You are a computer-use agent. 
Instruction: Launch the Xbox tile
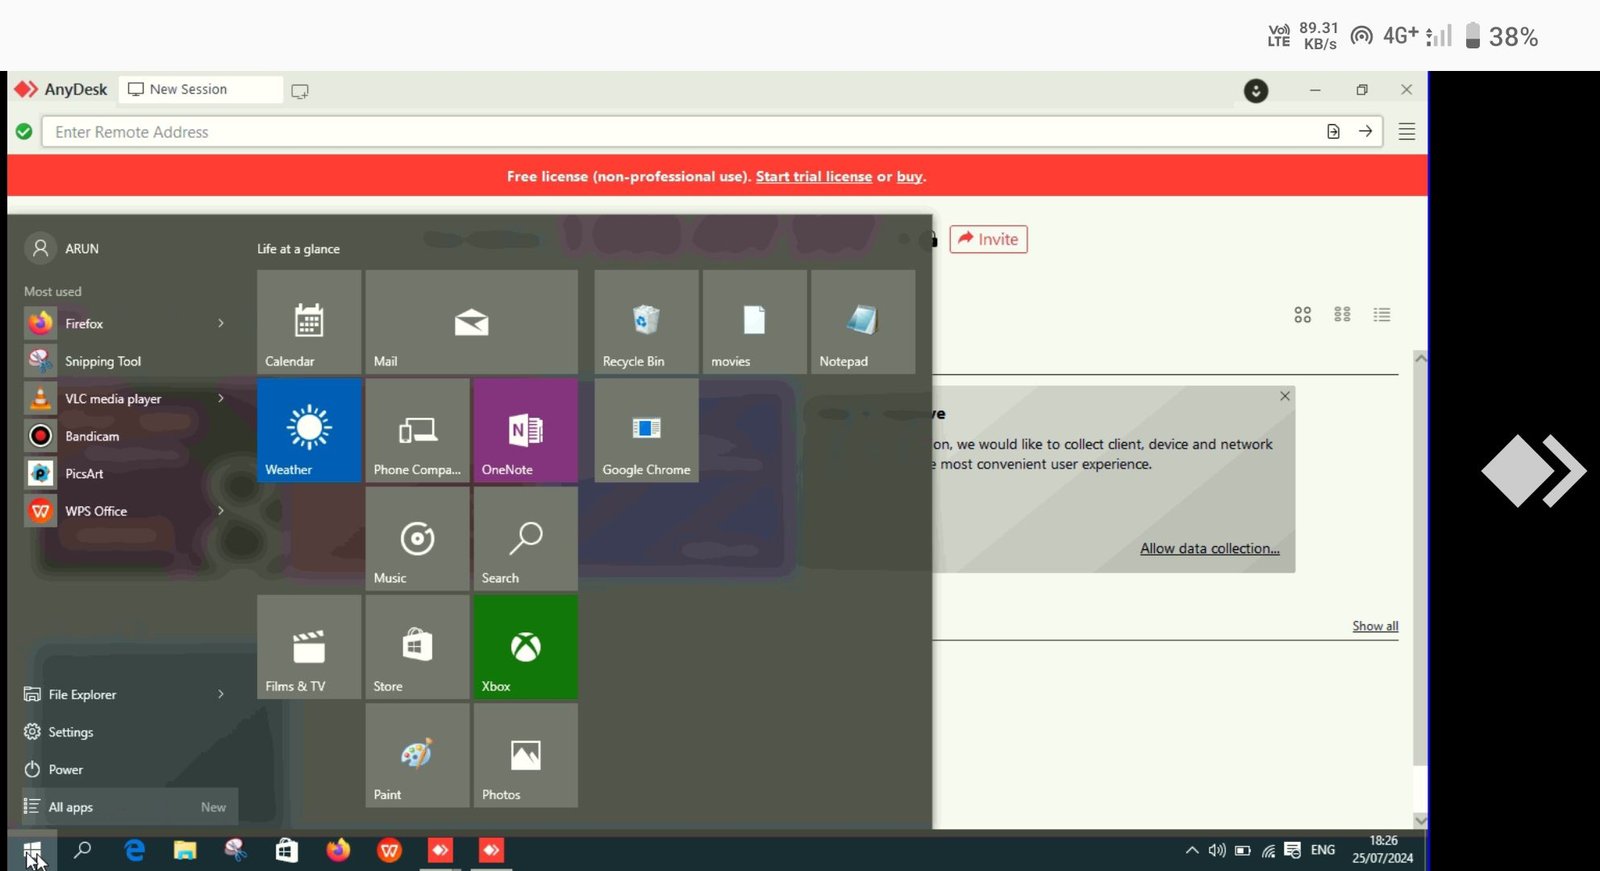coord(525,647)
